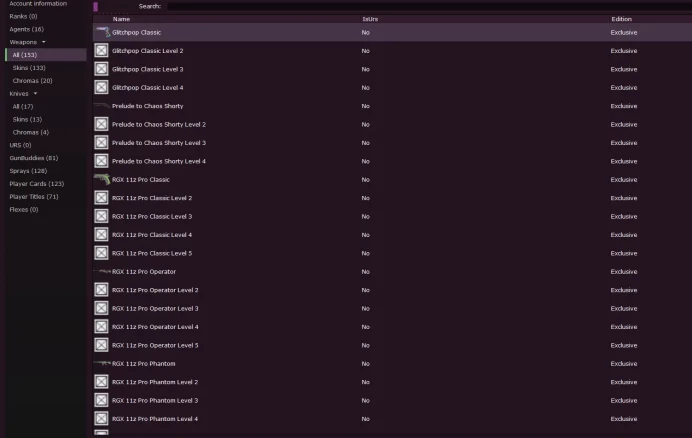
Task: Sort by the Name column header
Action: pos(121,19)
